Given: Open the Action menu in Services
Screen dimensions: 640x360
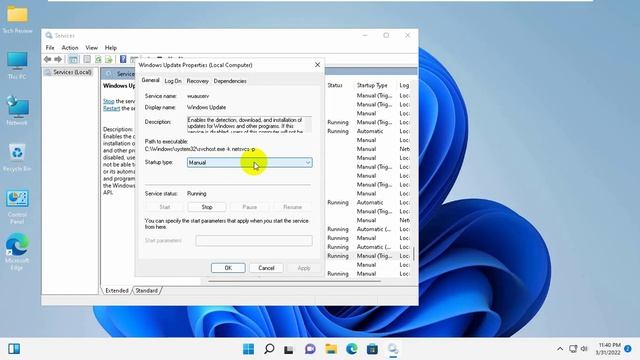Looking at the screenshot, I should click(x=70, y=48).
